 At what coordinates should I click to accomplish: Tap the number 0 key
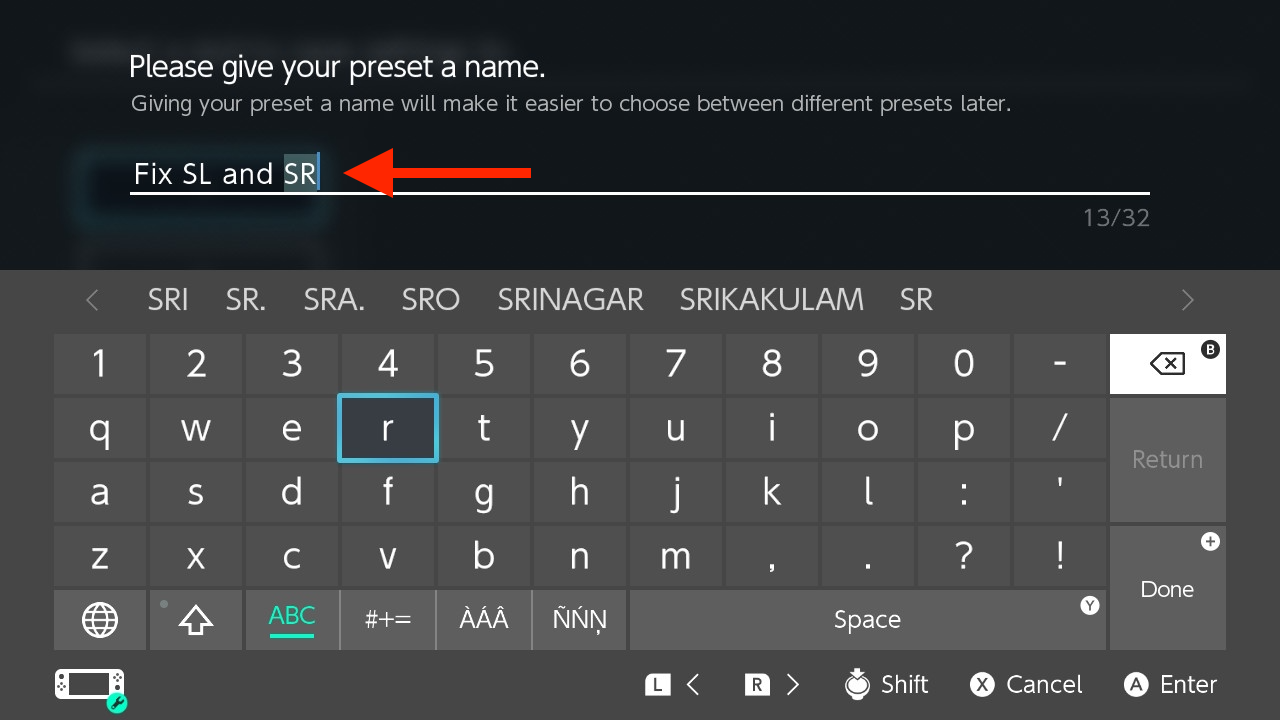[x=964, y=364]
